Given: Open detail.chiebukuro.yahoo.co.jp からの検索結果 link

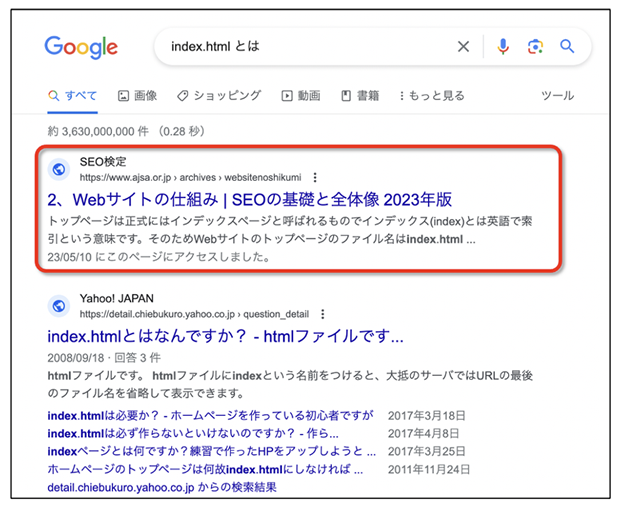Looking at the screenshot, I should pos(162,487).
